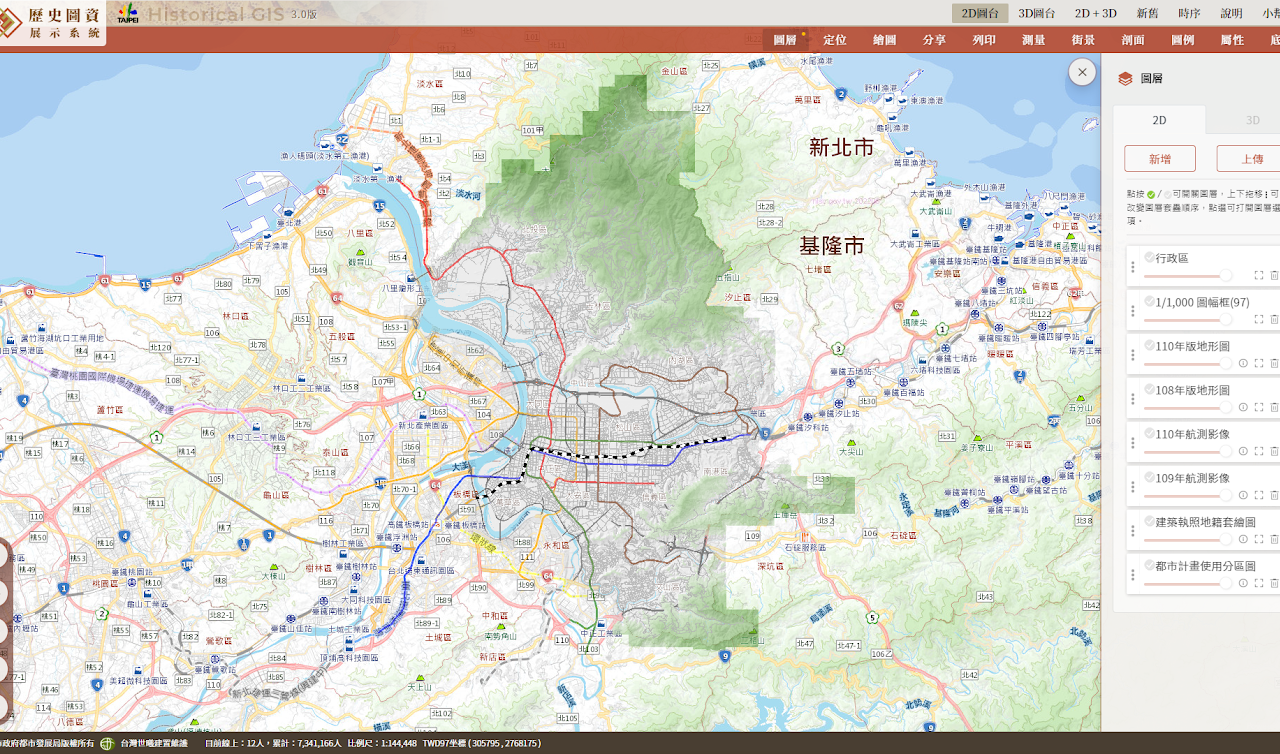Toggle visibility of 110年版地形圖 layer
This screenshot has height=754, width=1280.
click(1149, 345)
